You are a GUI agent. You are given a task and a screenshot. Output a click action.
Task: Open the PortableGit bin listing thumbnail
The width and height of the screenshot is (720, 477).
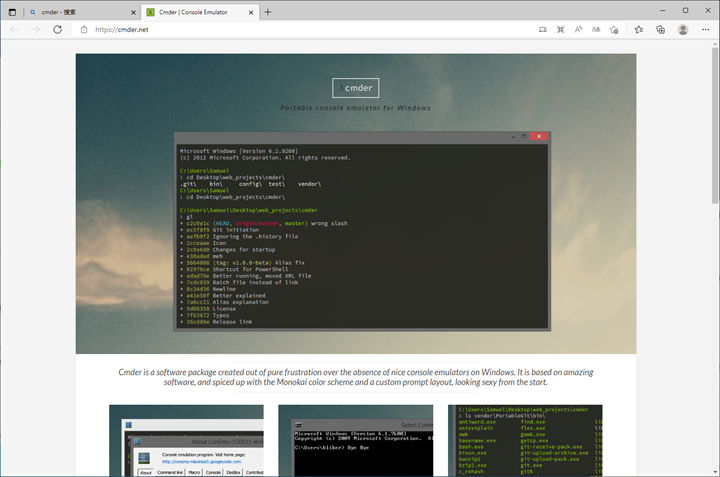tap(525, 440)
